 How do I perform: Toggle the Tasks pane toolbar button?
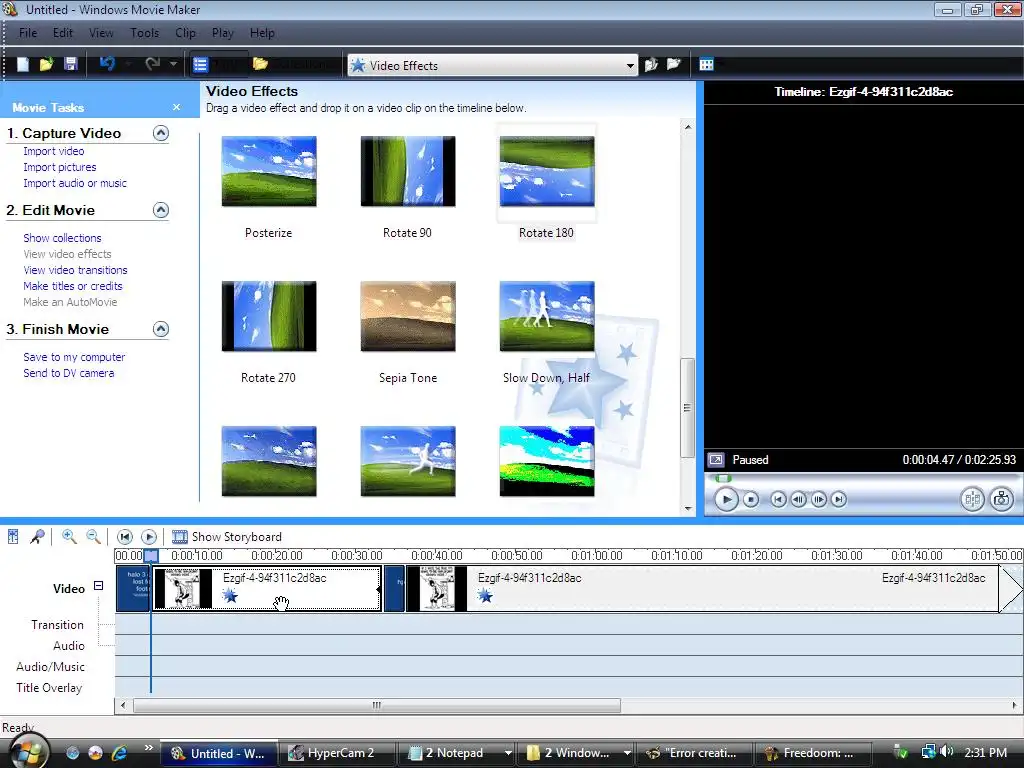[219, 64]
